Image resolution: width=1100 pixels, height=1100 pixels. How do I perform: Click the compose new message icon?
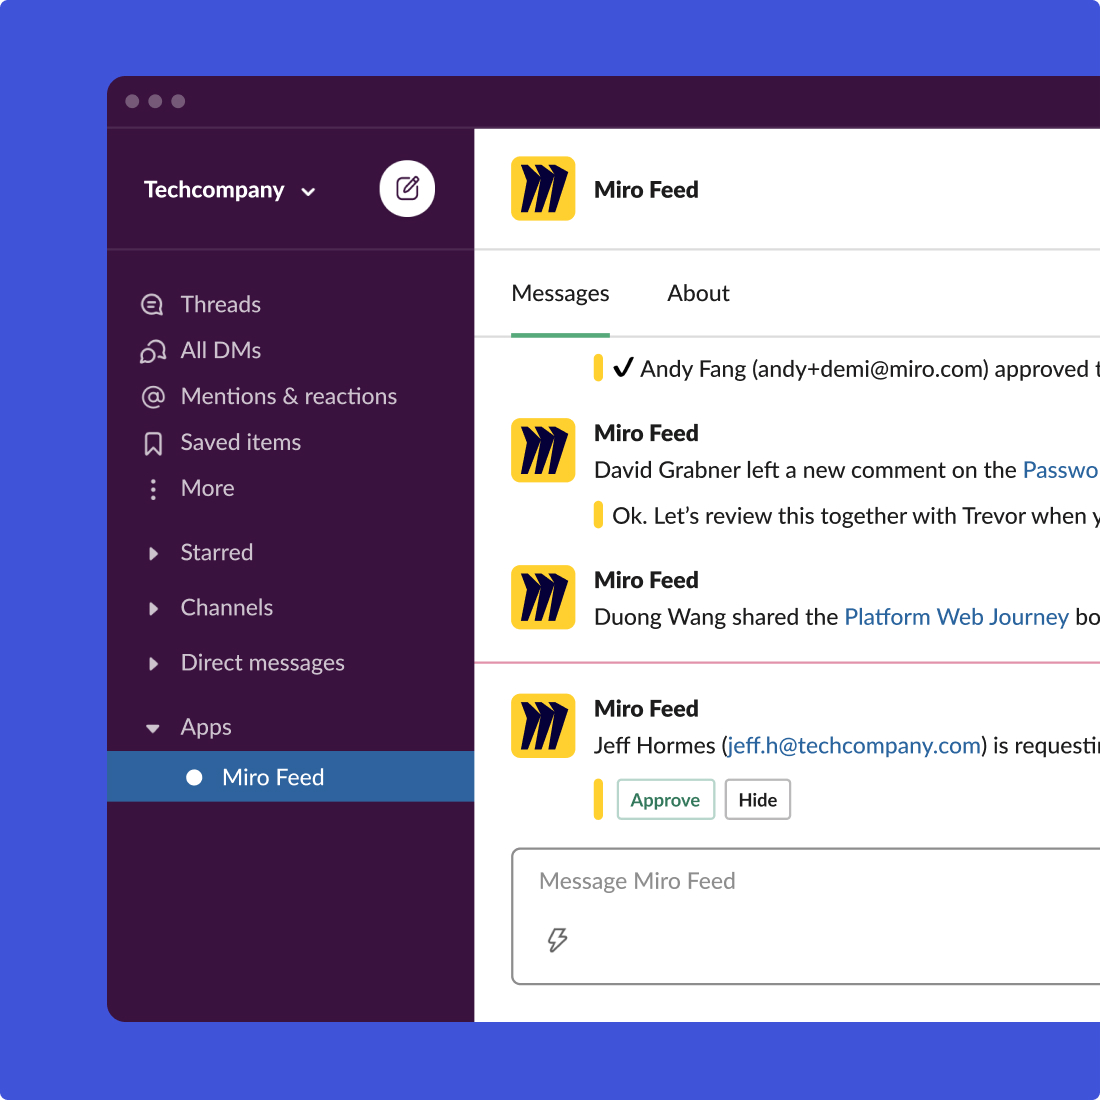coord(407,189)
